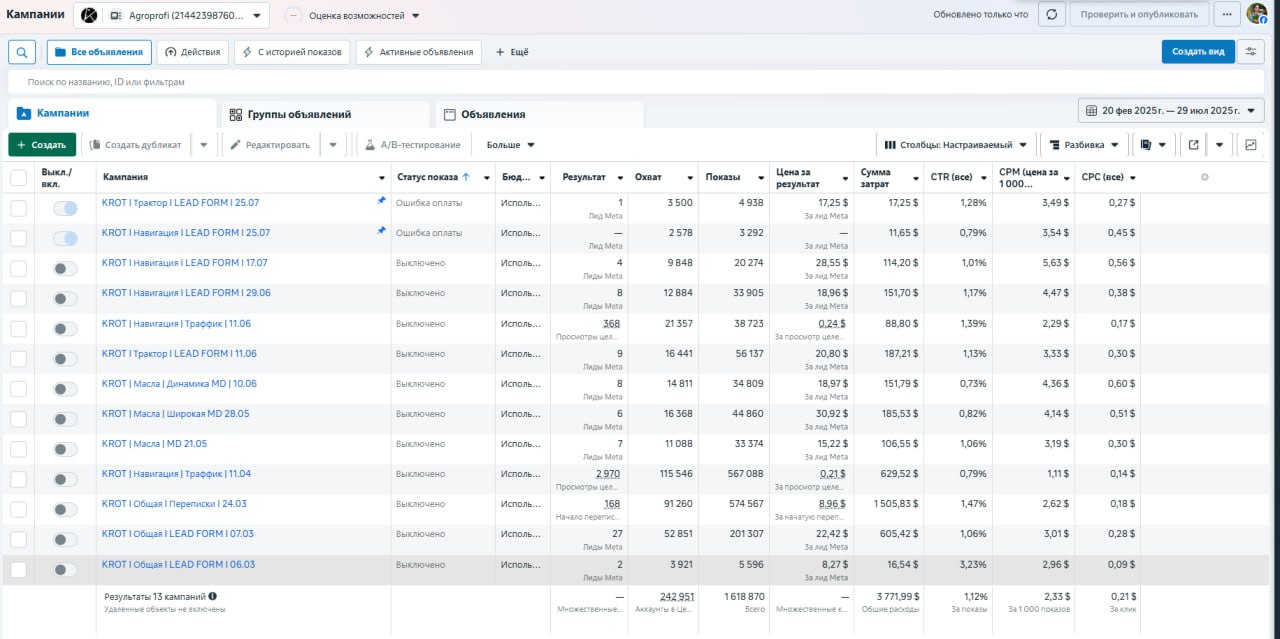Switch to the Группы объявлений tab
Screen dimensions: 1280x639
click(x=299, y=114)
